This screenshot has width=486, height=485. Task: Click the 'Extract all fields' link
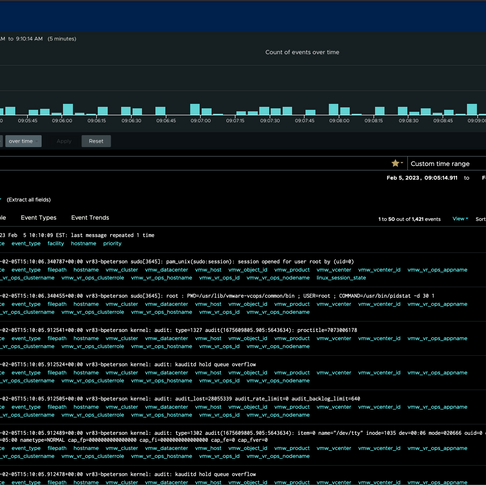pos(29,200)
